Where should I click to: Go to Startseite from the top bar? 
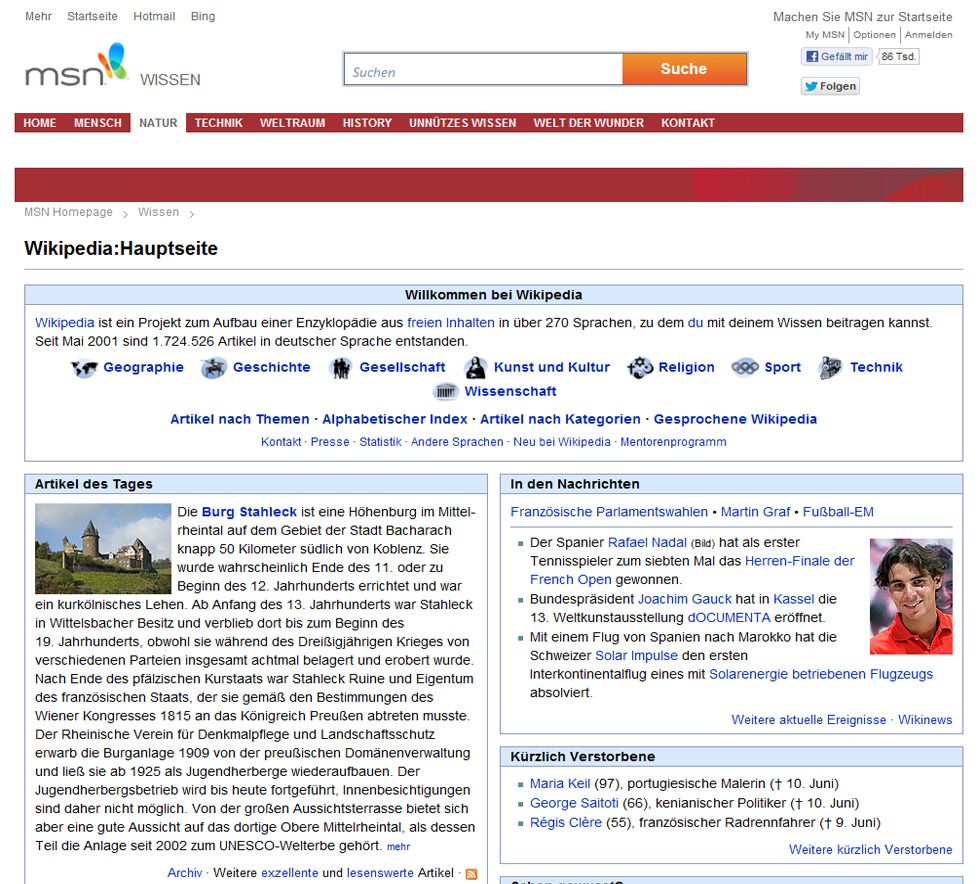pos(92,16)
